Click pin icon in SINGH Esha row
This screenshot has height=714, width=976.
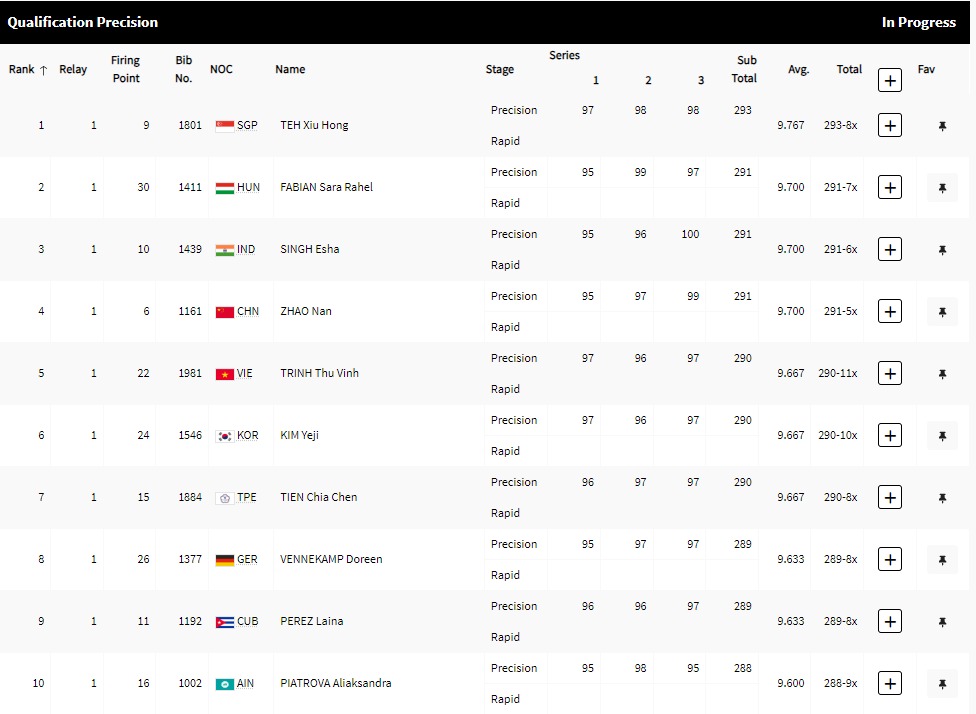pos(942,249)
